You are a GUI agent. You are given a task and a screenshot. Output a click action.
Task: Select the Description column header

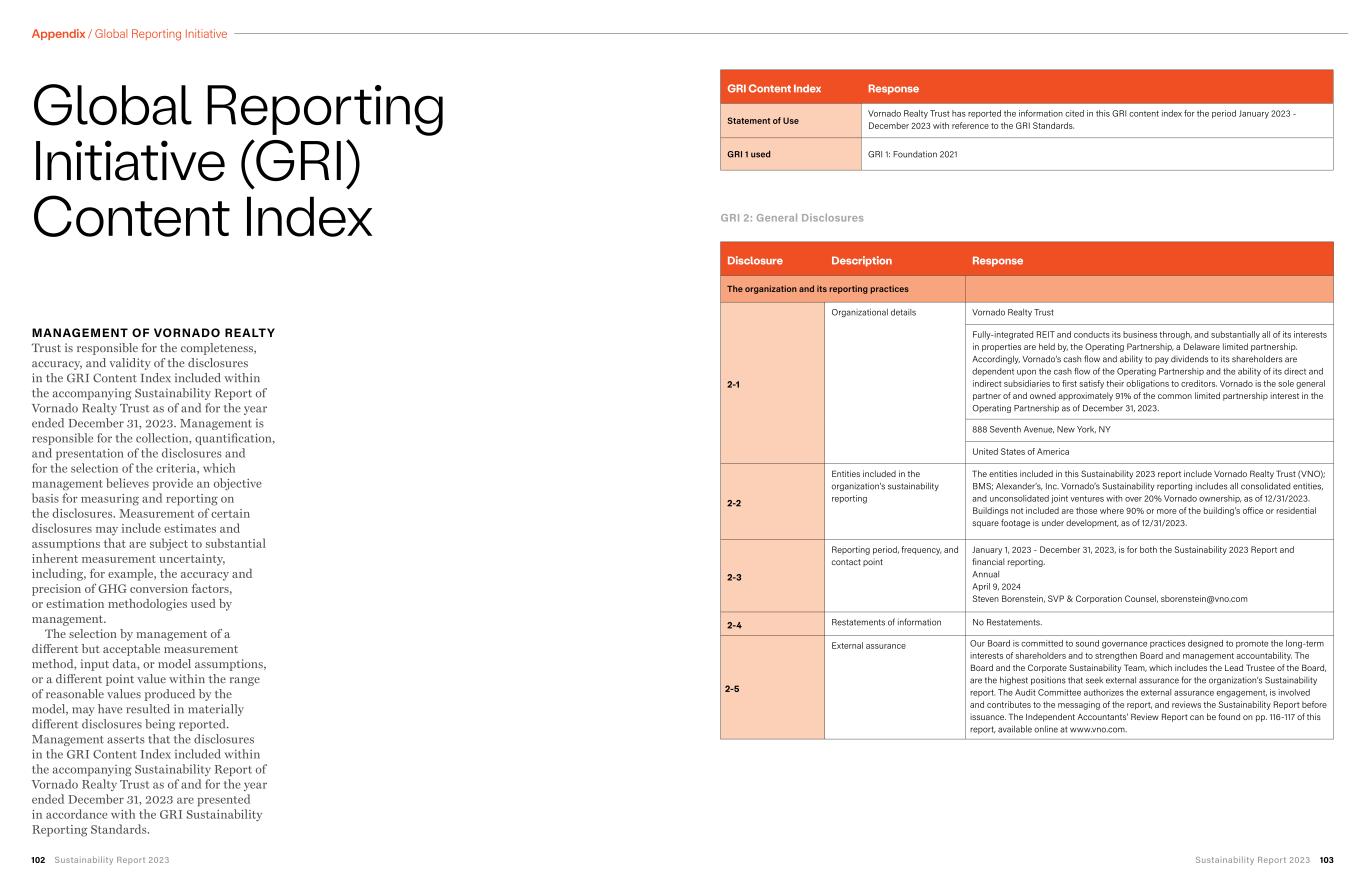(x=861, y=261)
